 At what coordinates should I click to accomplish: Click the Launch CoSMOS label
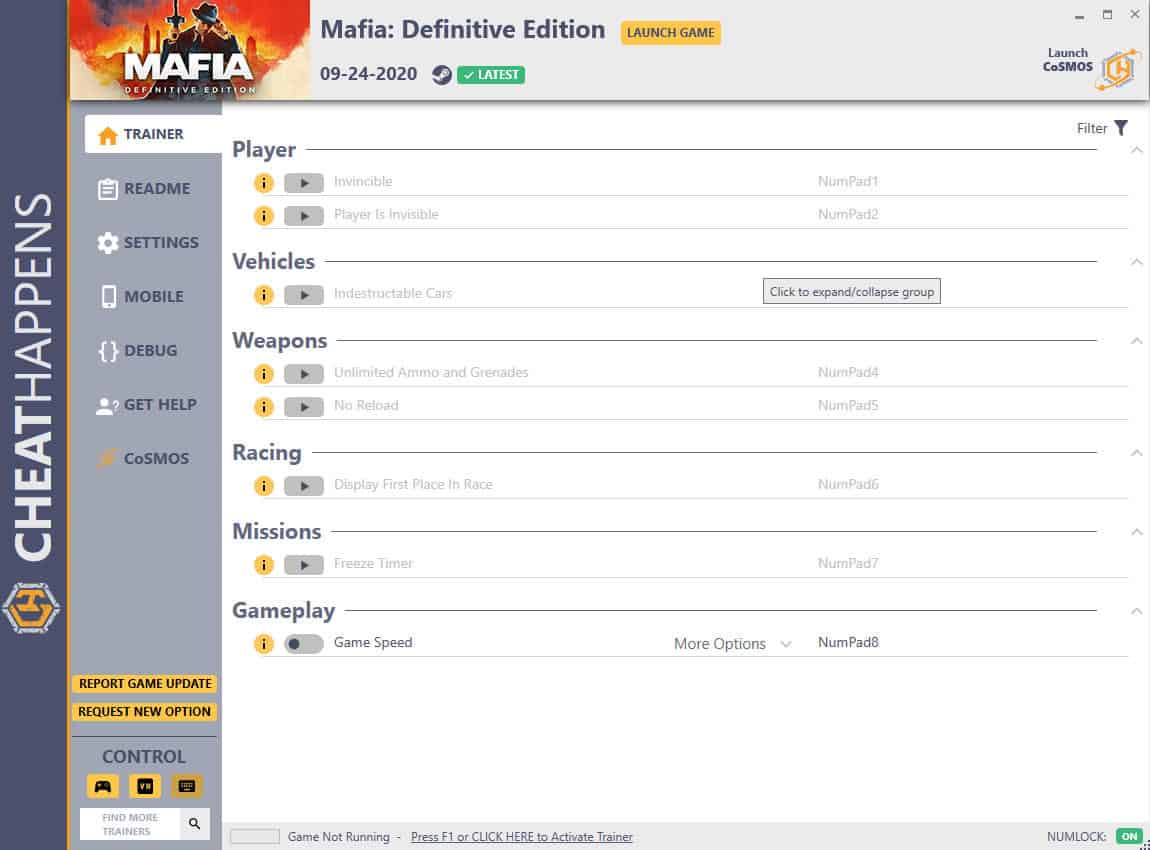1067,60
